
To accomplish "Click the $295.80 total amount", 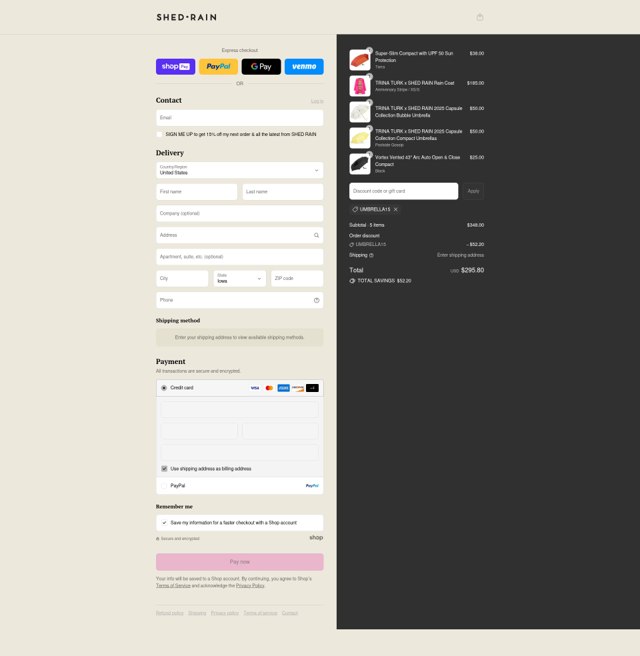I will [472, 270].
